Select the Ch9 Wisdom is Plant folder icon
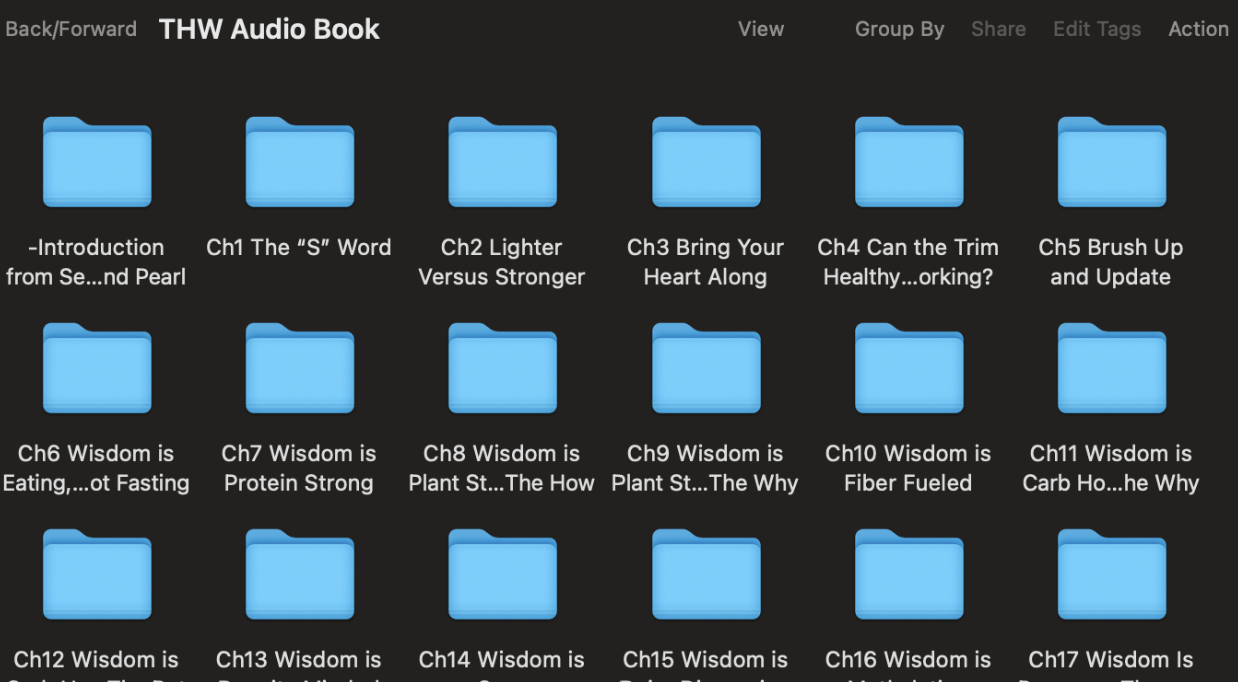Viewport: 1238px width, 682px height. [706, 368]
